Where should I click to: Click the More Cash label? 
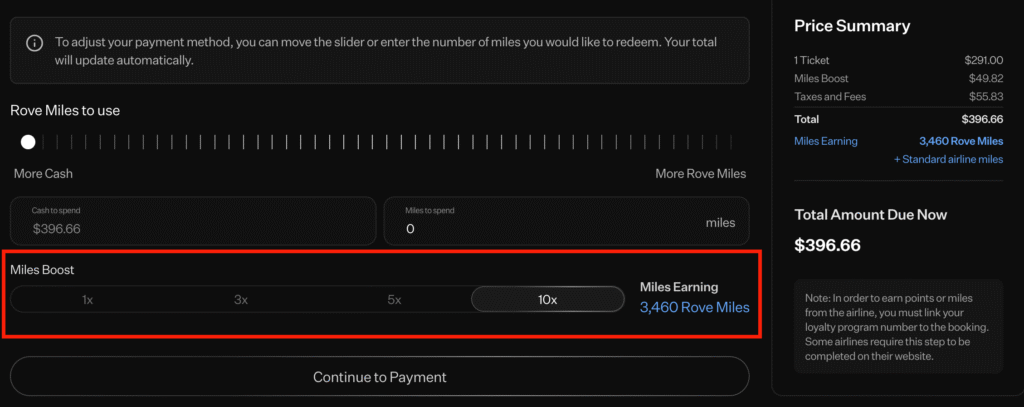[x=43, y=174]
